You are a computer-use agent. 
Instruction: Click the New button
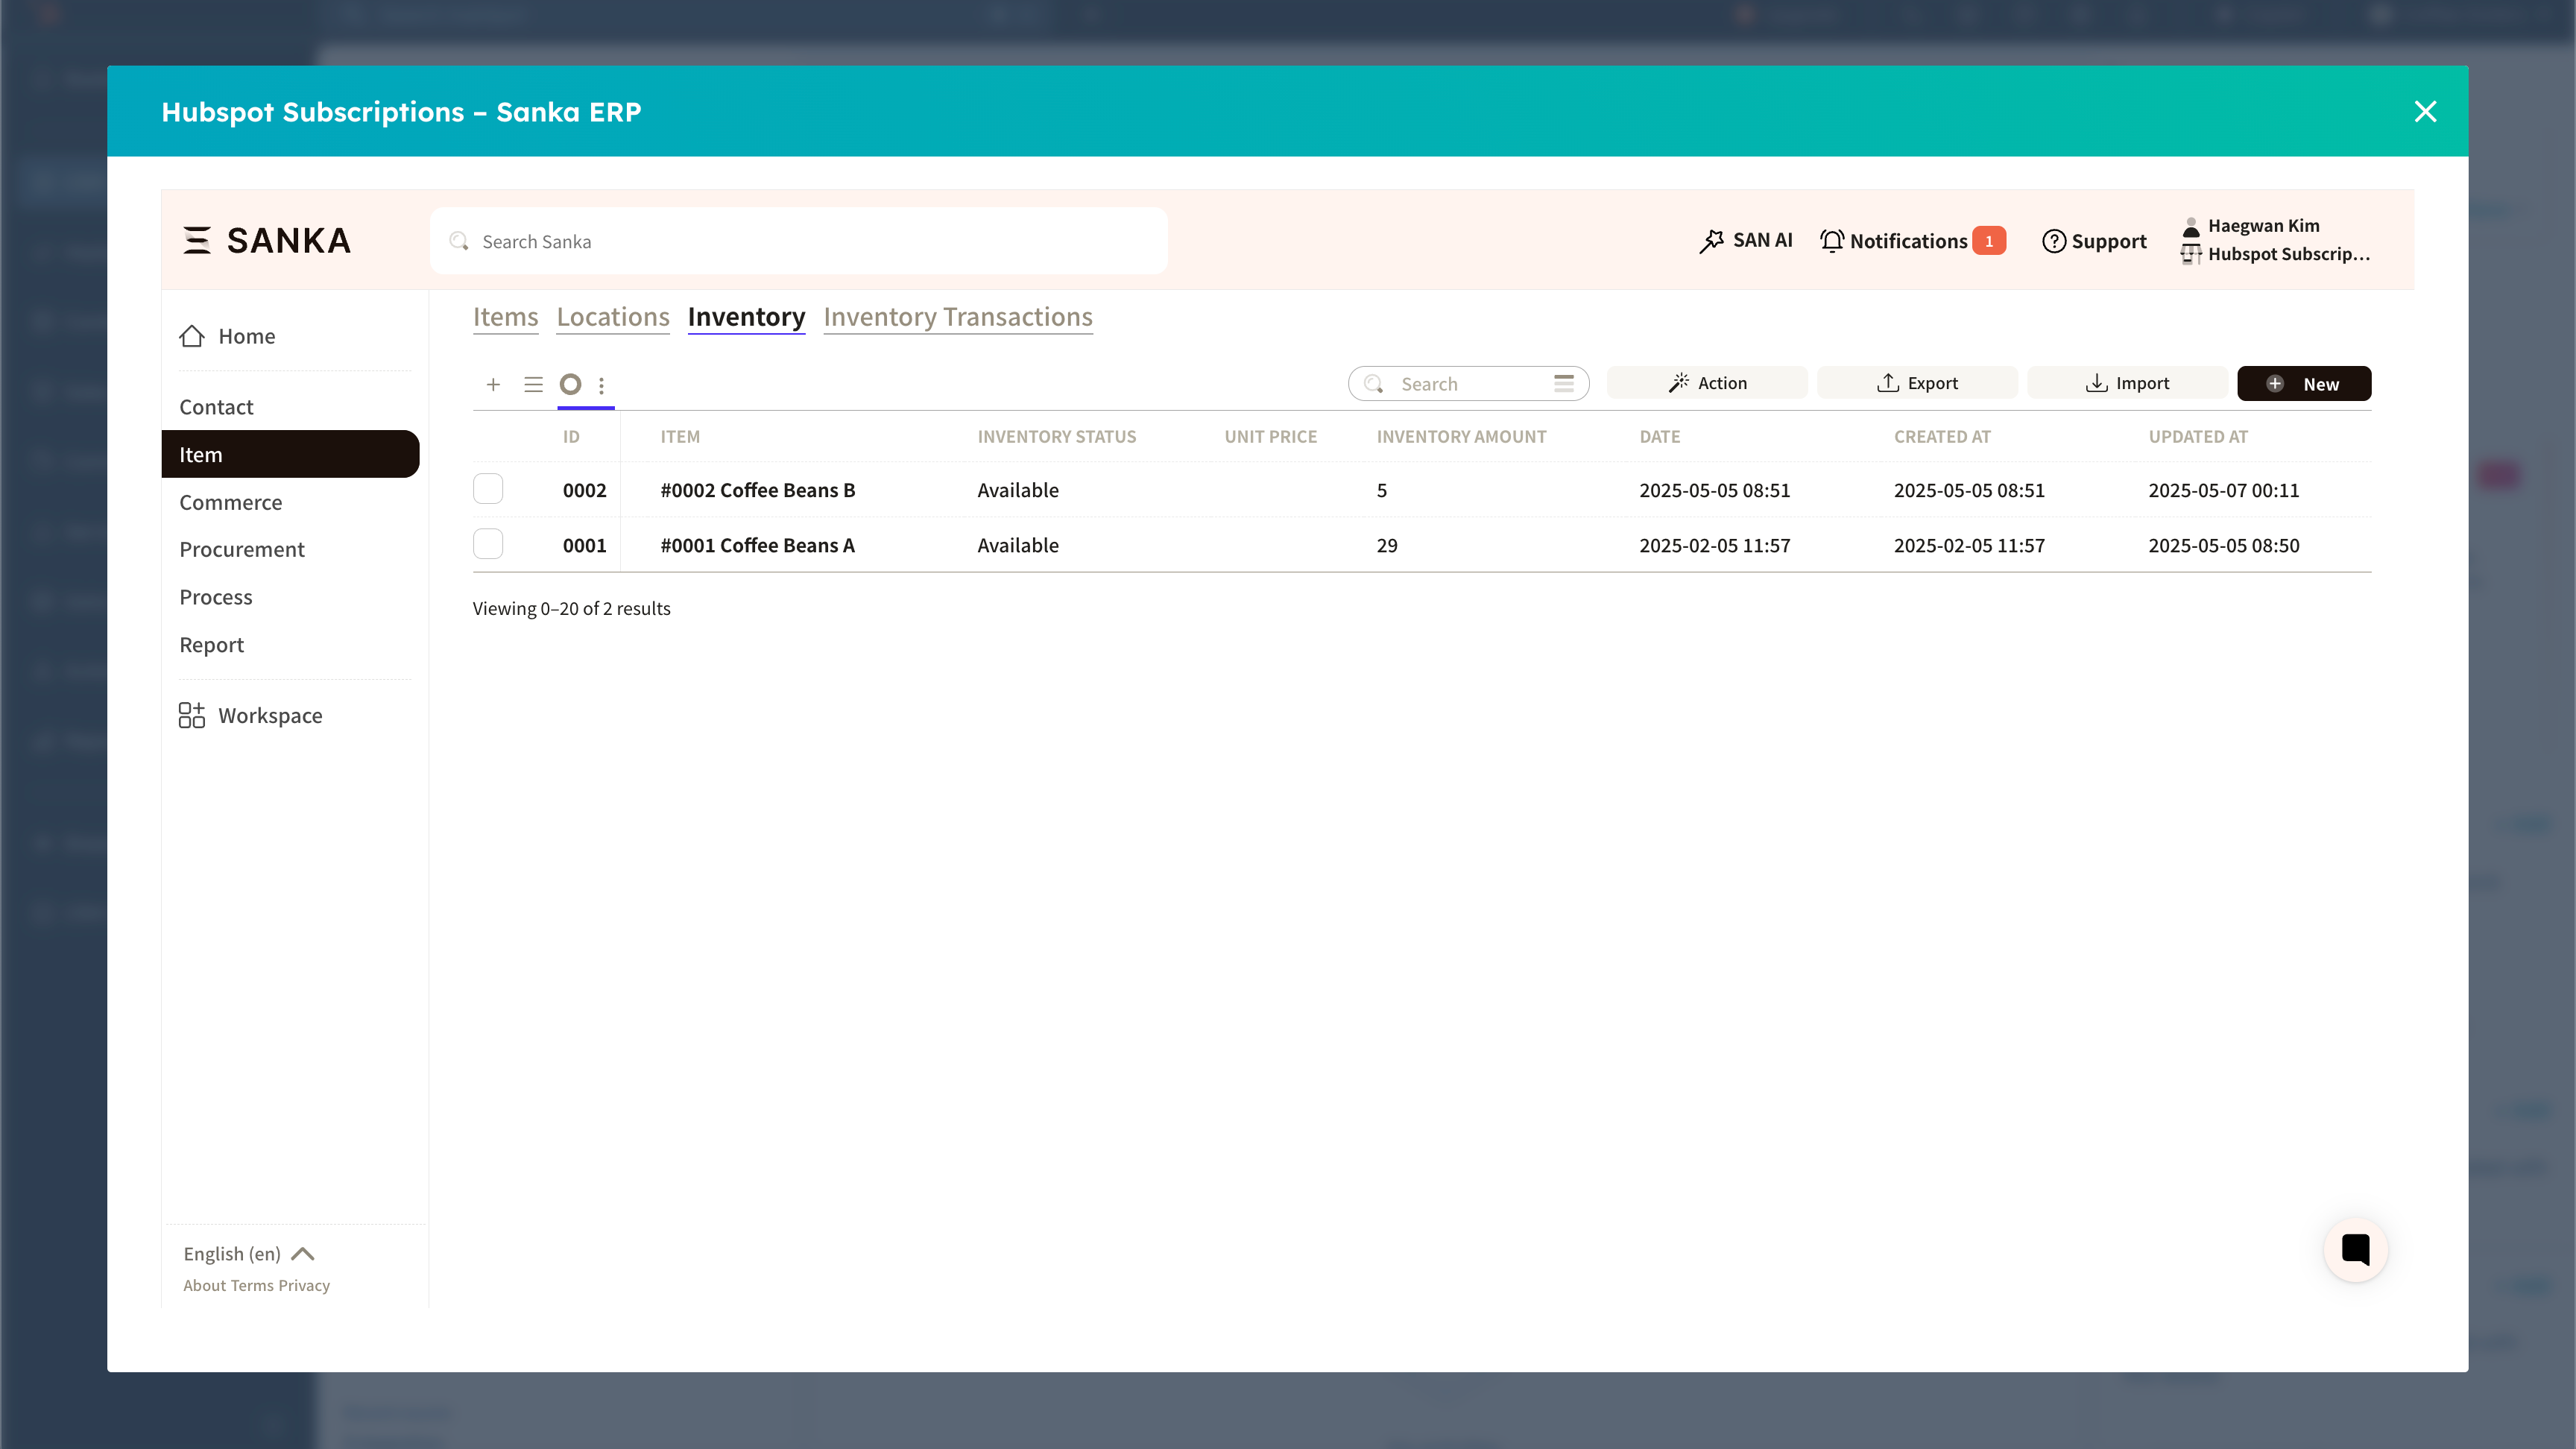[x=2303, y=383]
